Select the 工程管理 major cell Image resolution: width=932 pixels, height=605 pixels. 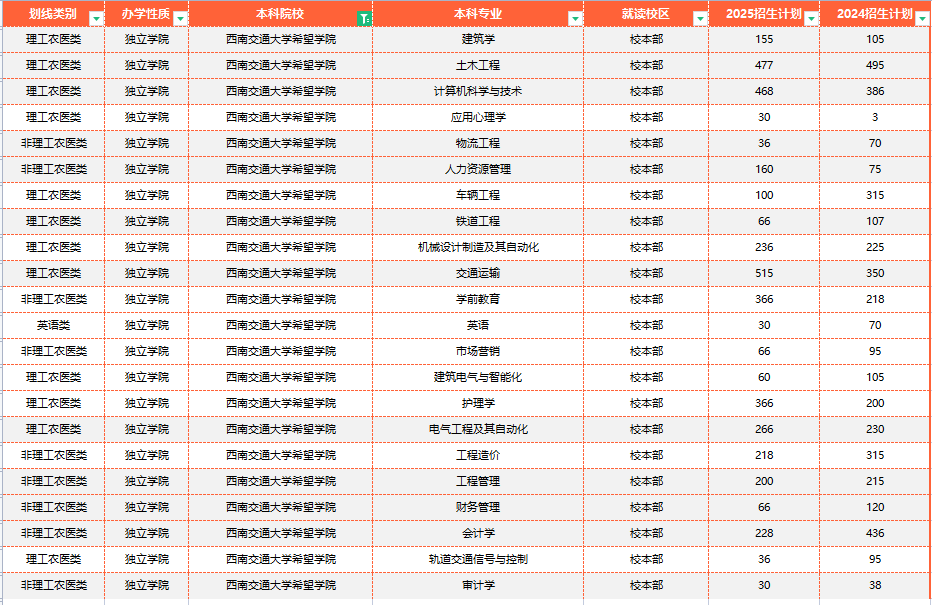(478, 481)
